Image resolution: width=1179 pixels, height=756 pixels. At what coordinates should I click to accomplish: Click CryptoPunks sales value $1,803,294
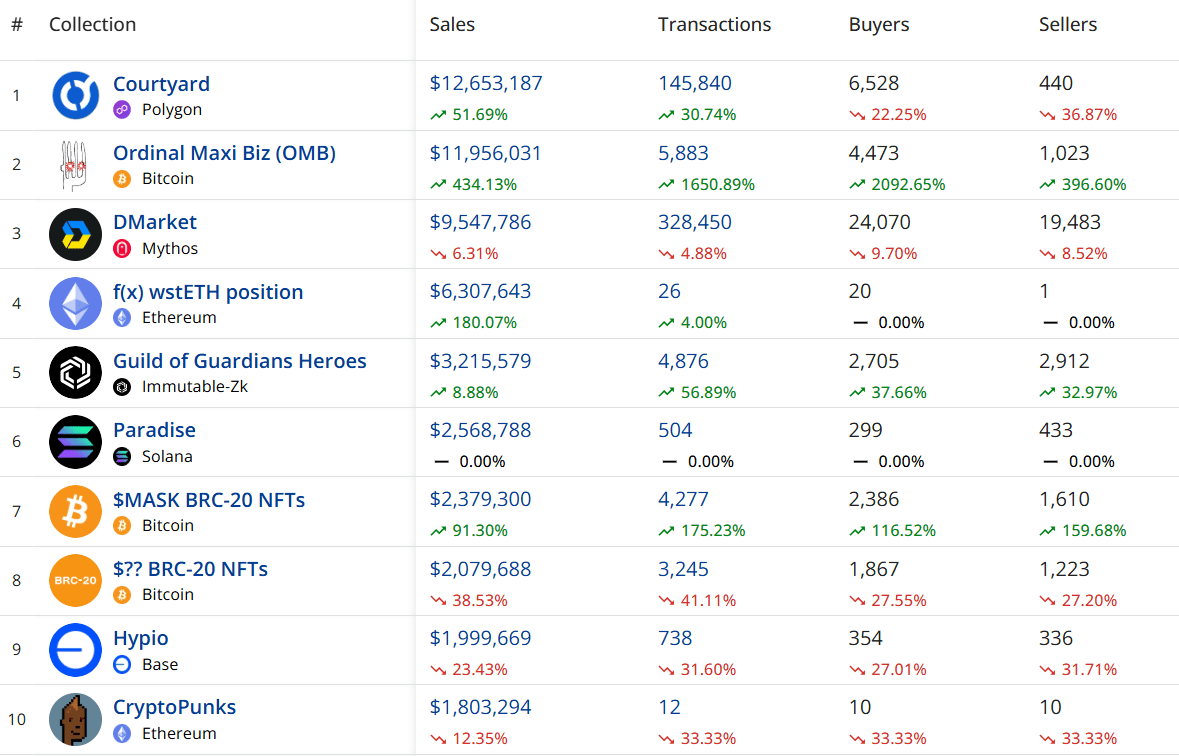[480, 707]
